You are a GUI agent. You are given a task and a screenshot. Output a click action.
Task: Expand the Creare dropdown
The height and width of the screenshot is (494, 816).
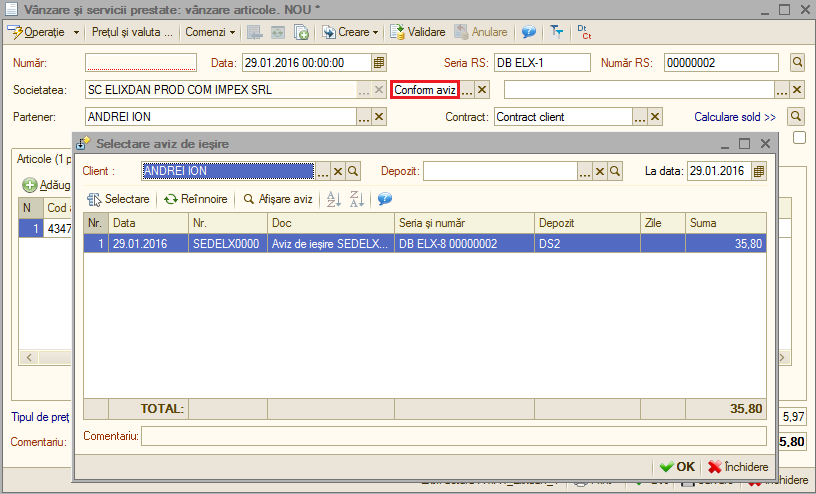[x=350, y=32]
